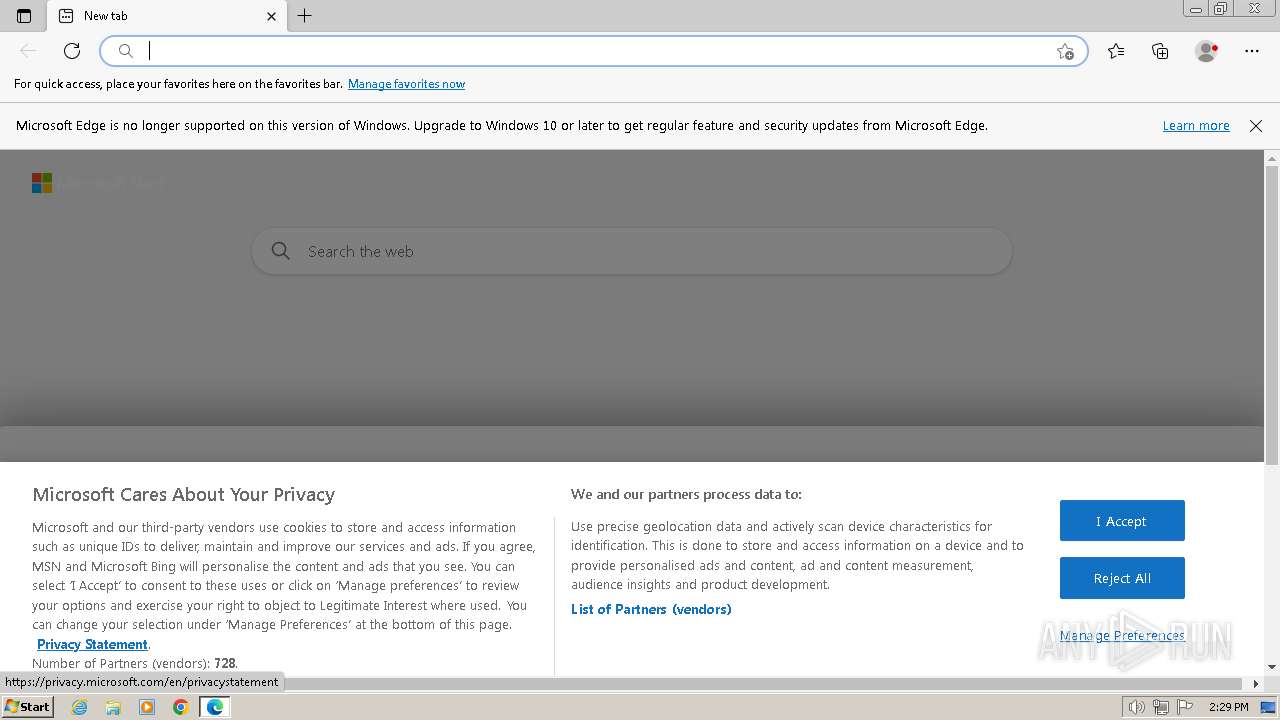Screen dimensions: 1280x720
Task: Click the Action Center flag icon
Action: [1186, 707]
